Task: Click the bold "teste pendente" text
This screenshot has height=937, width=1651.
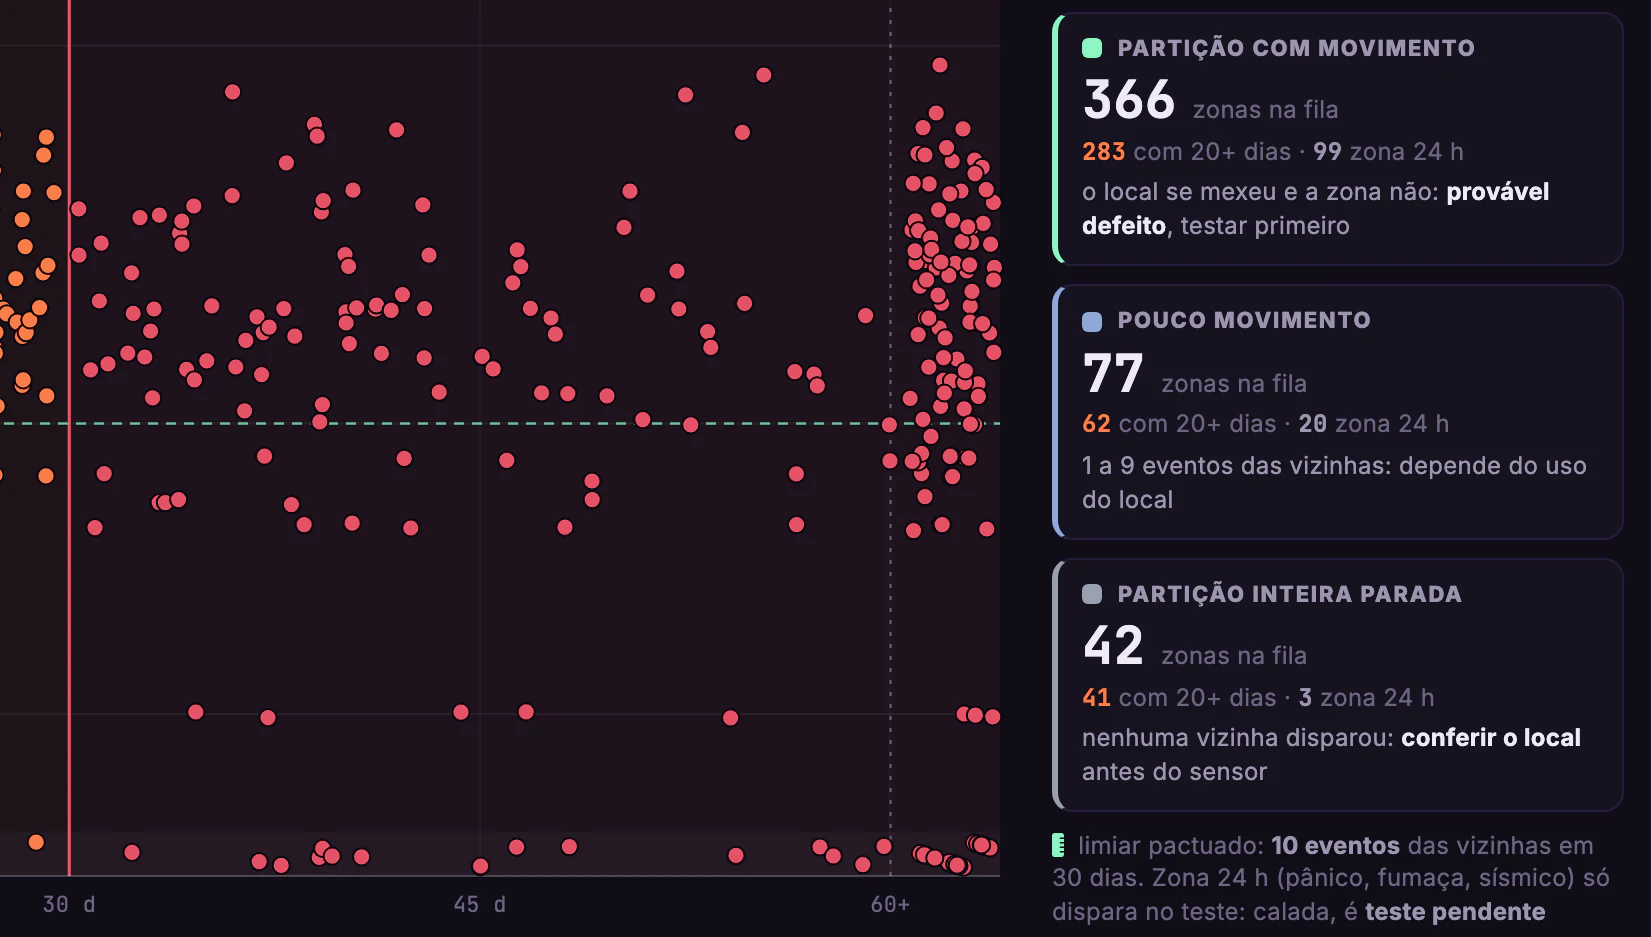Action: [x=1455, y=912]
